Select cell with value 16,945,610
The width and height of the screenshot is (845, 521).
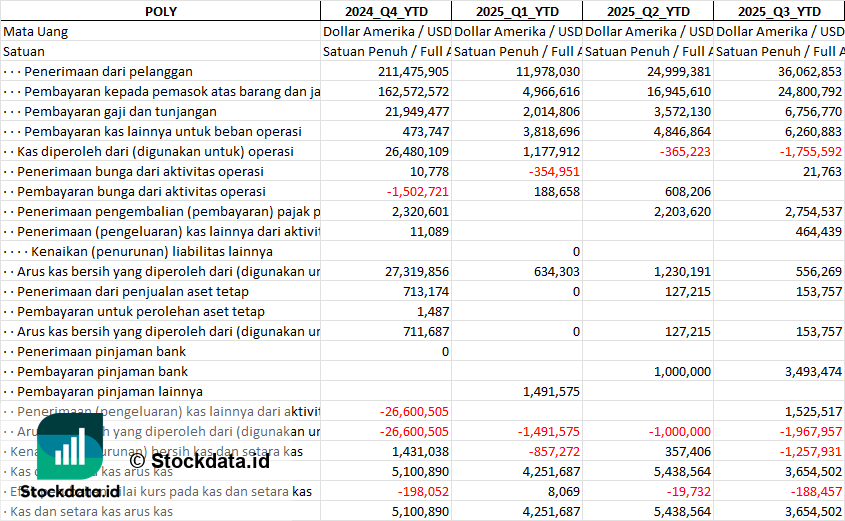[x=648, y=92]
